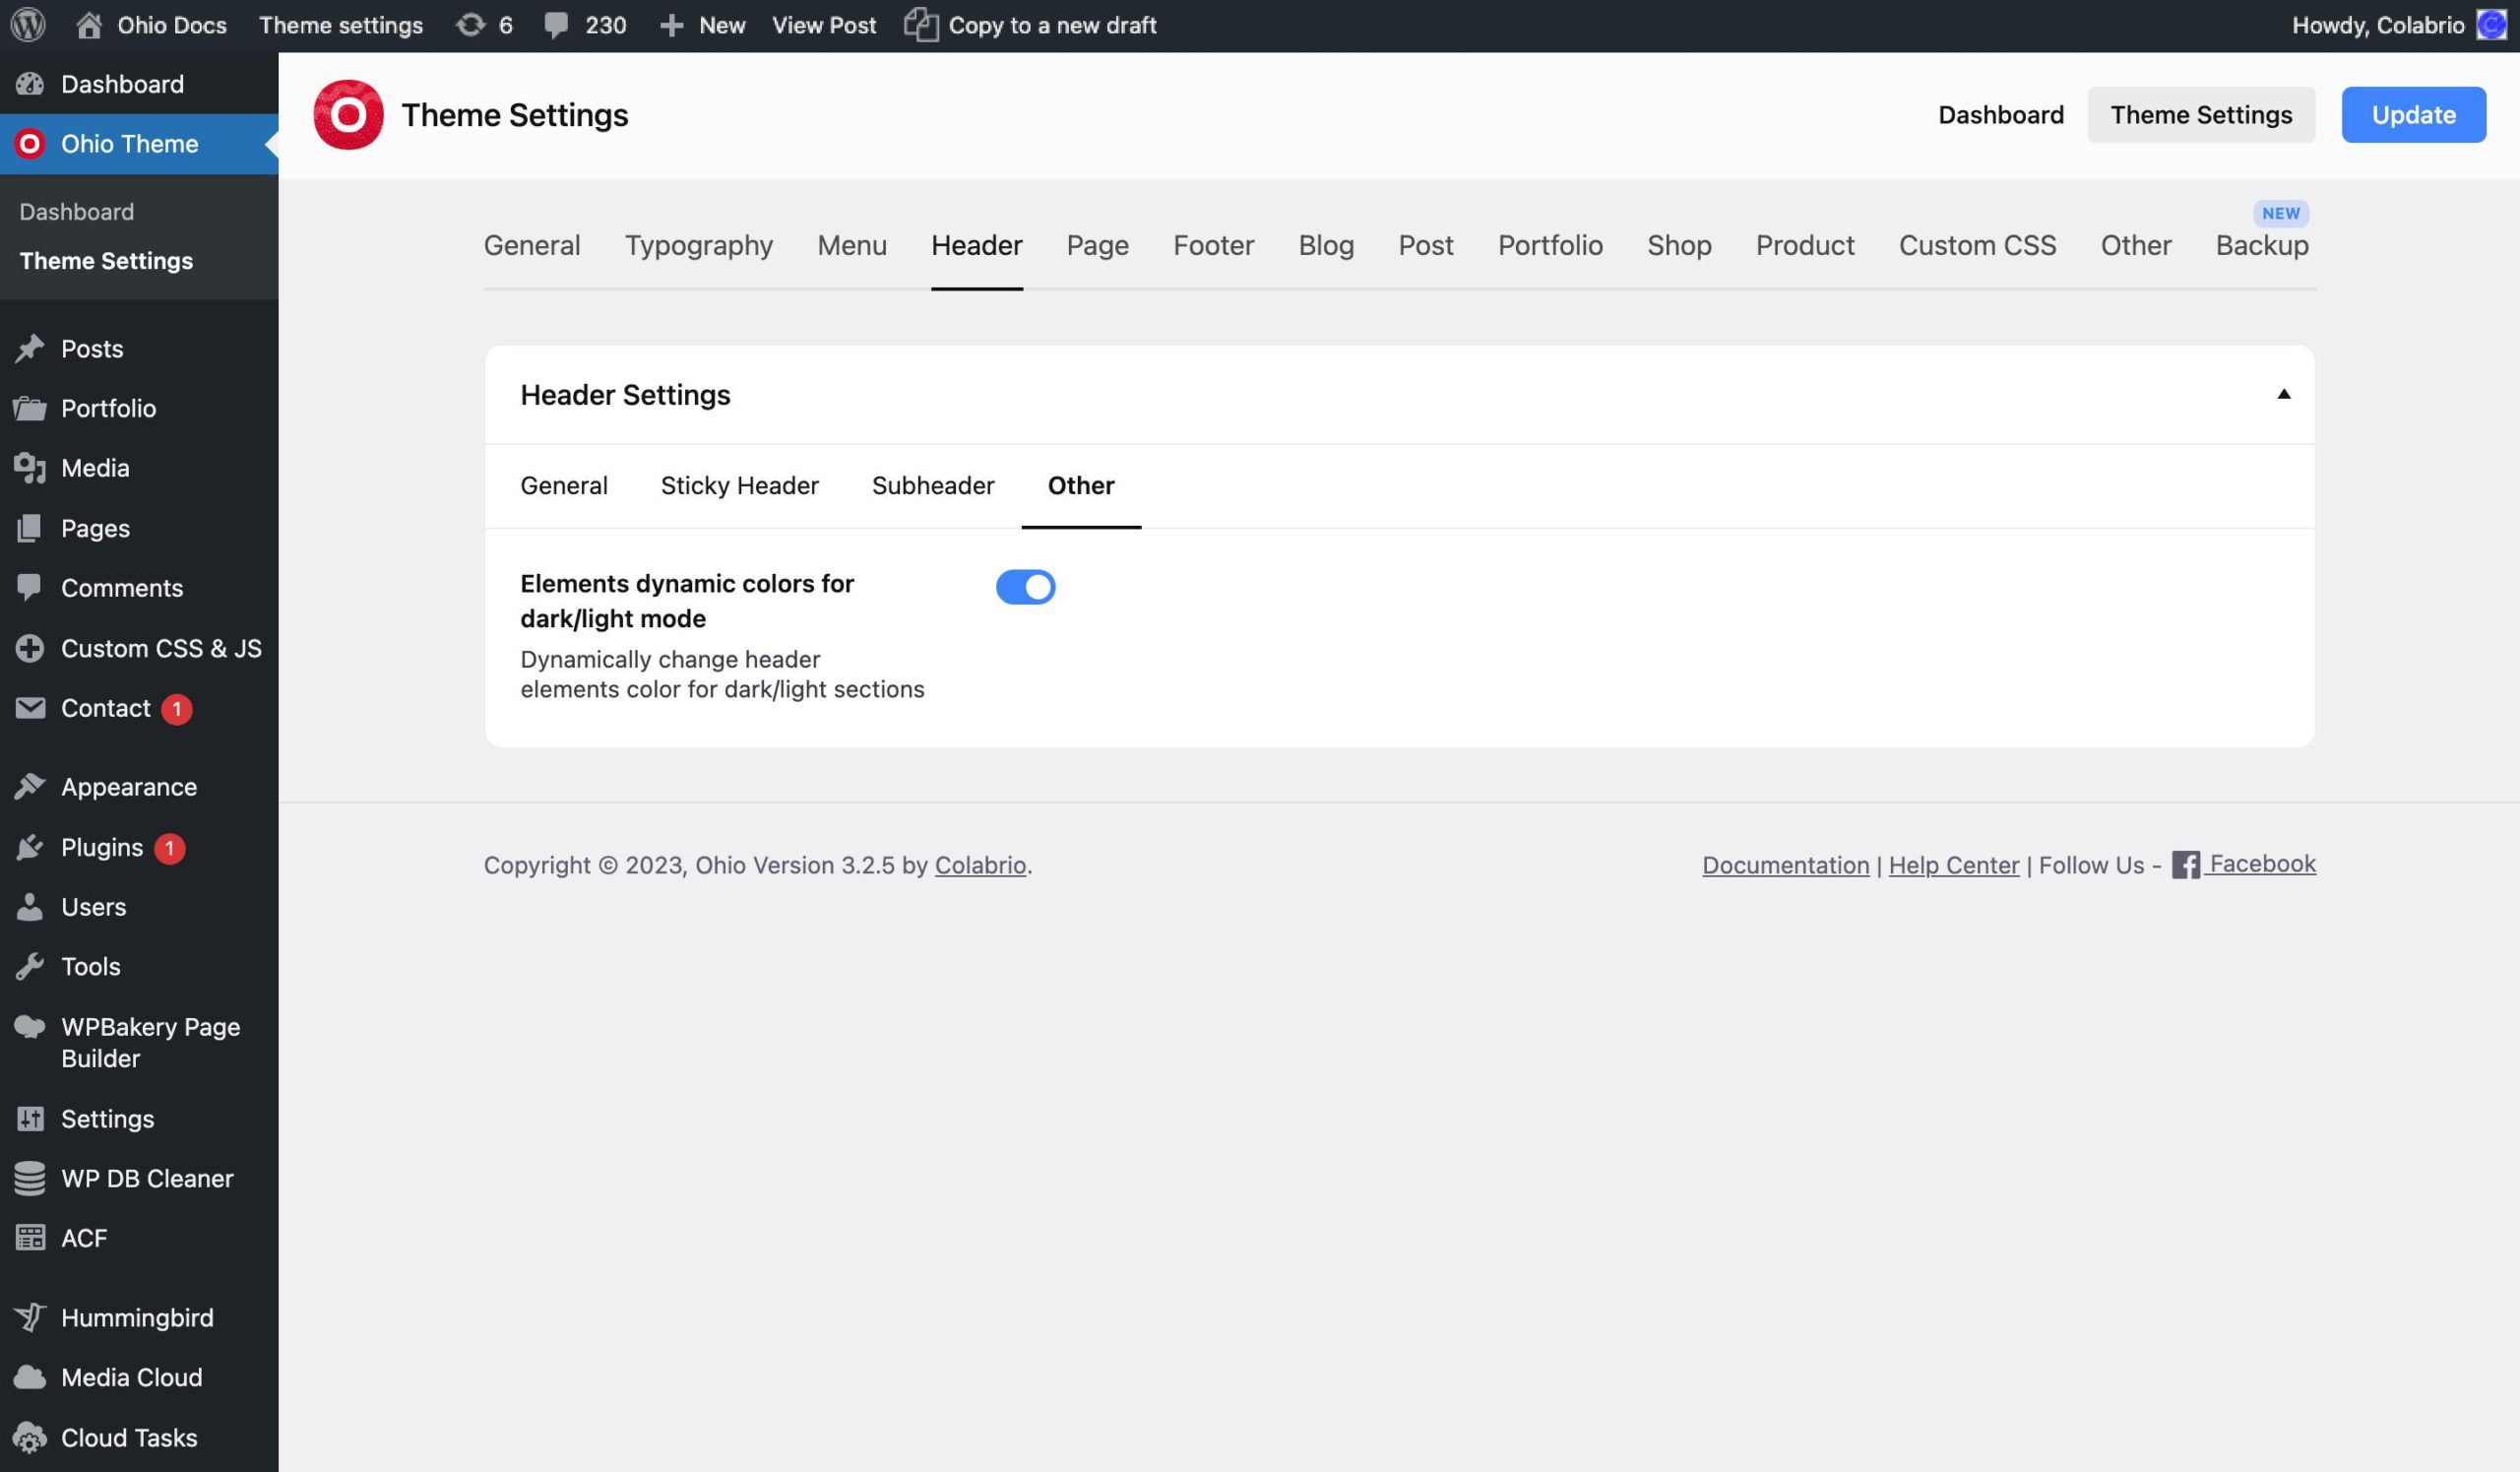Click View Post in the admin bar
Screen dimensions: 2520x1472
pos(824,25)
